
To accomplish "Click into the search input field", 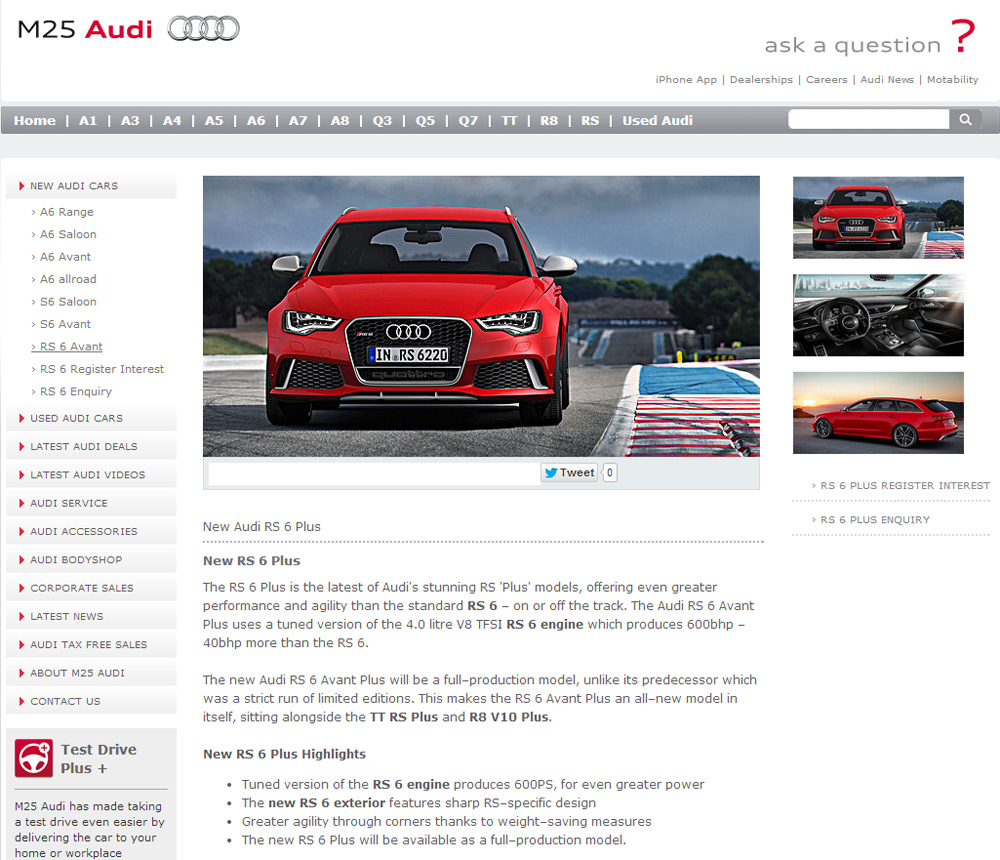I will pos(868,120).
